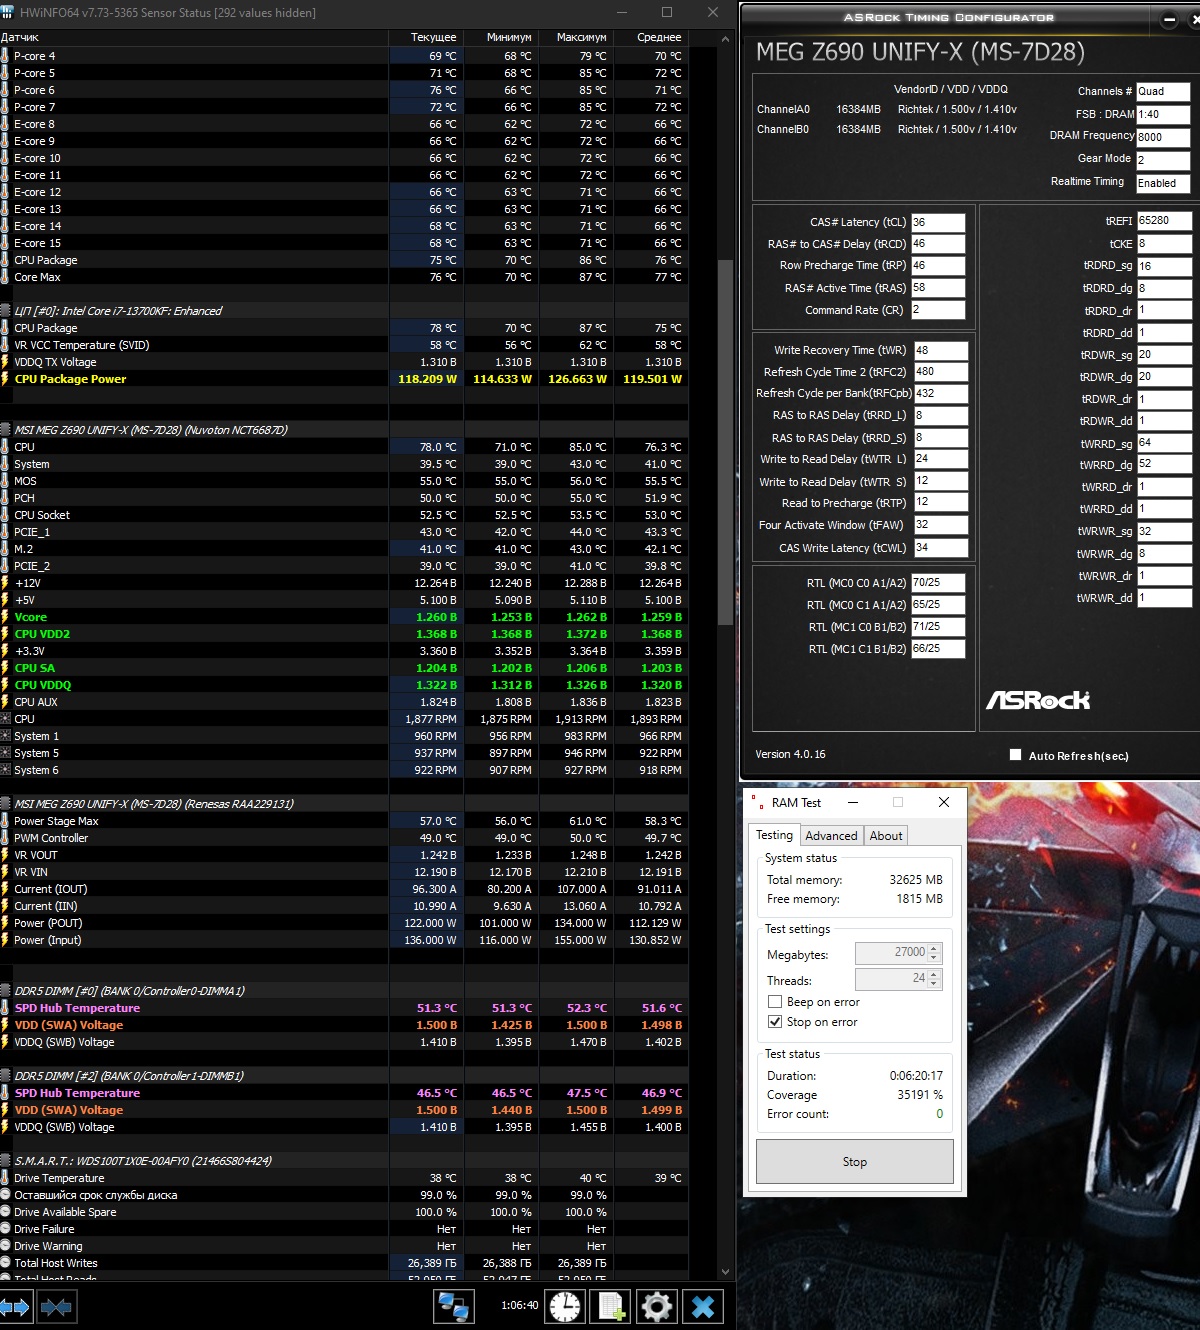Click HWiNFO64 title bar app icon
Image resolution: width=1200 pixels, height=1330 pixels.
[9, 13]
